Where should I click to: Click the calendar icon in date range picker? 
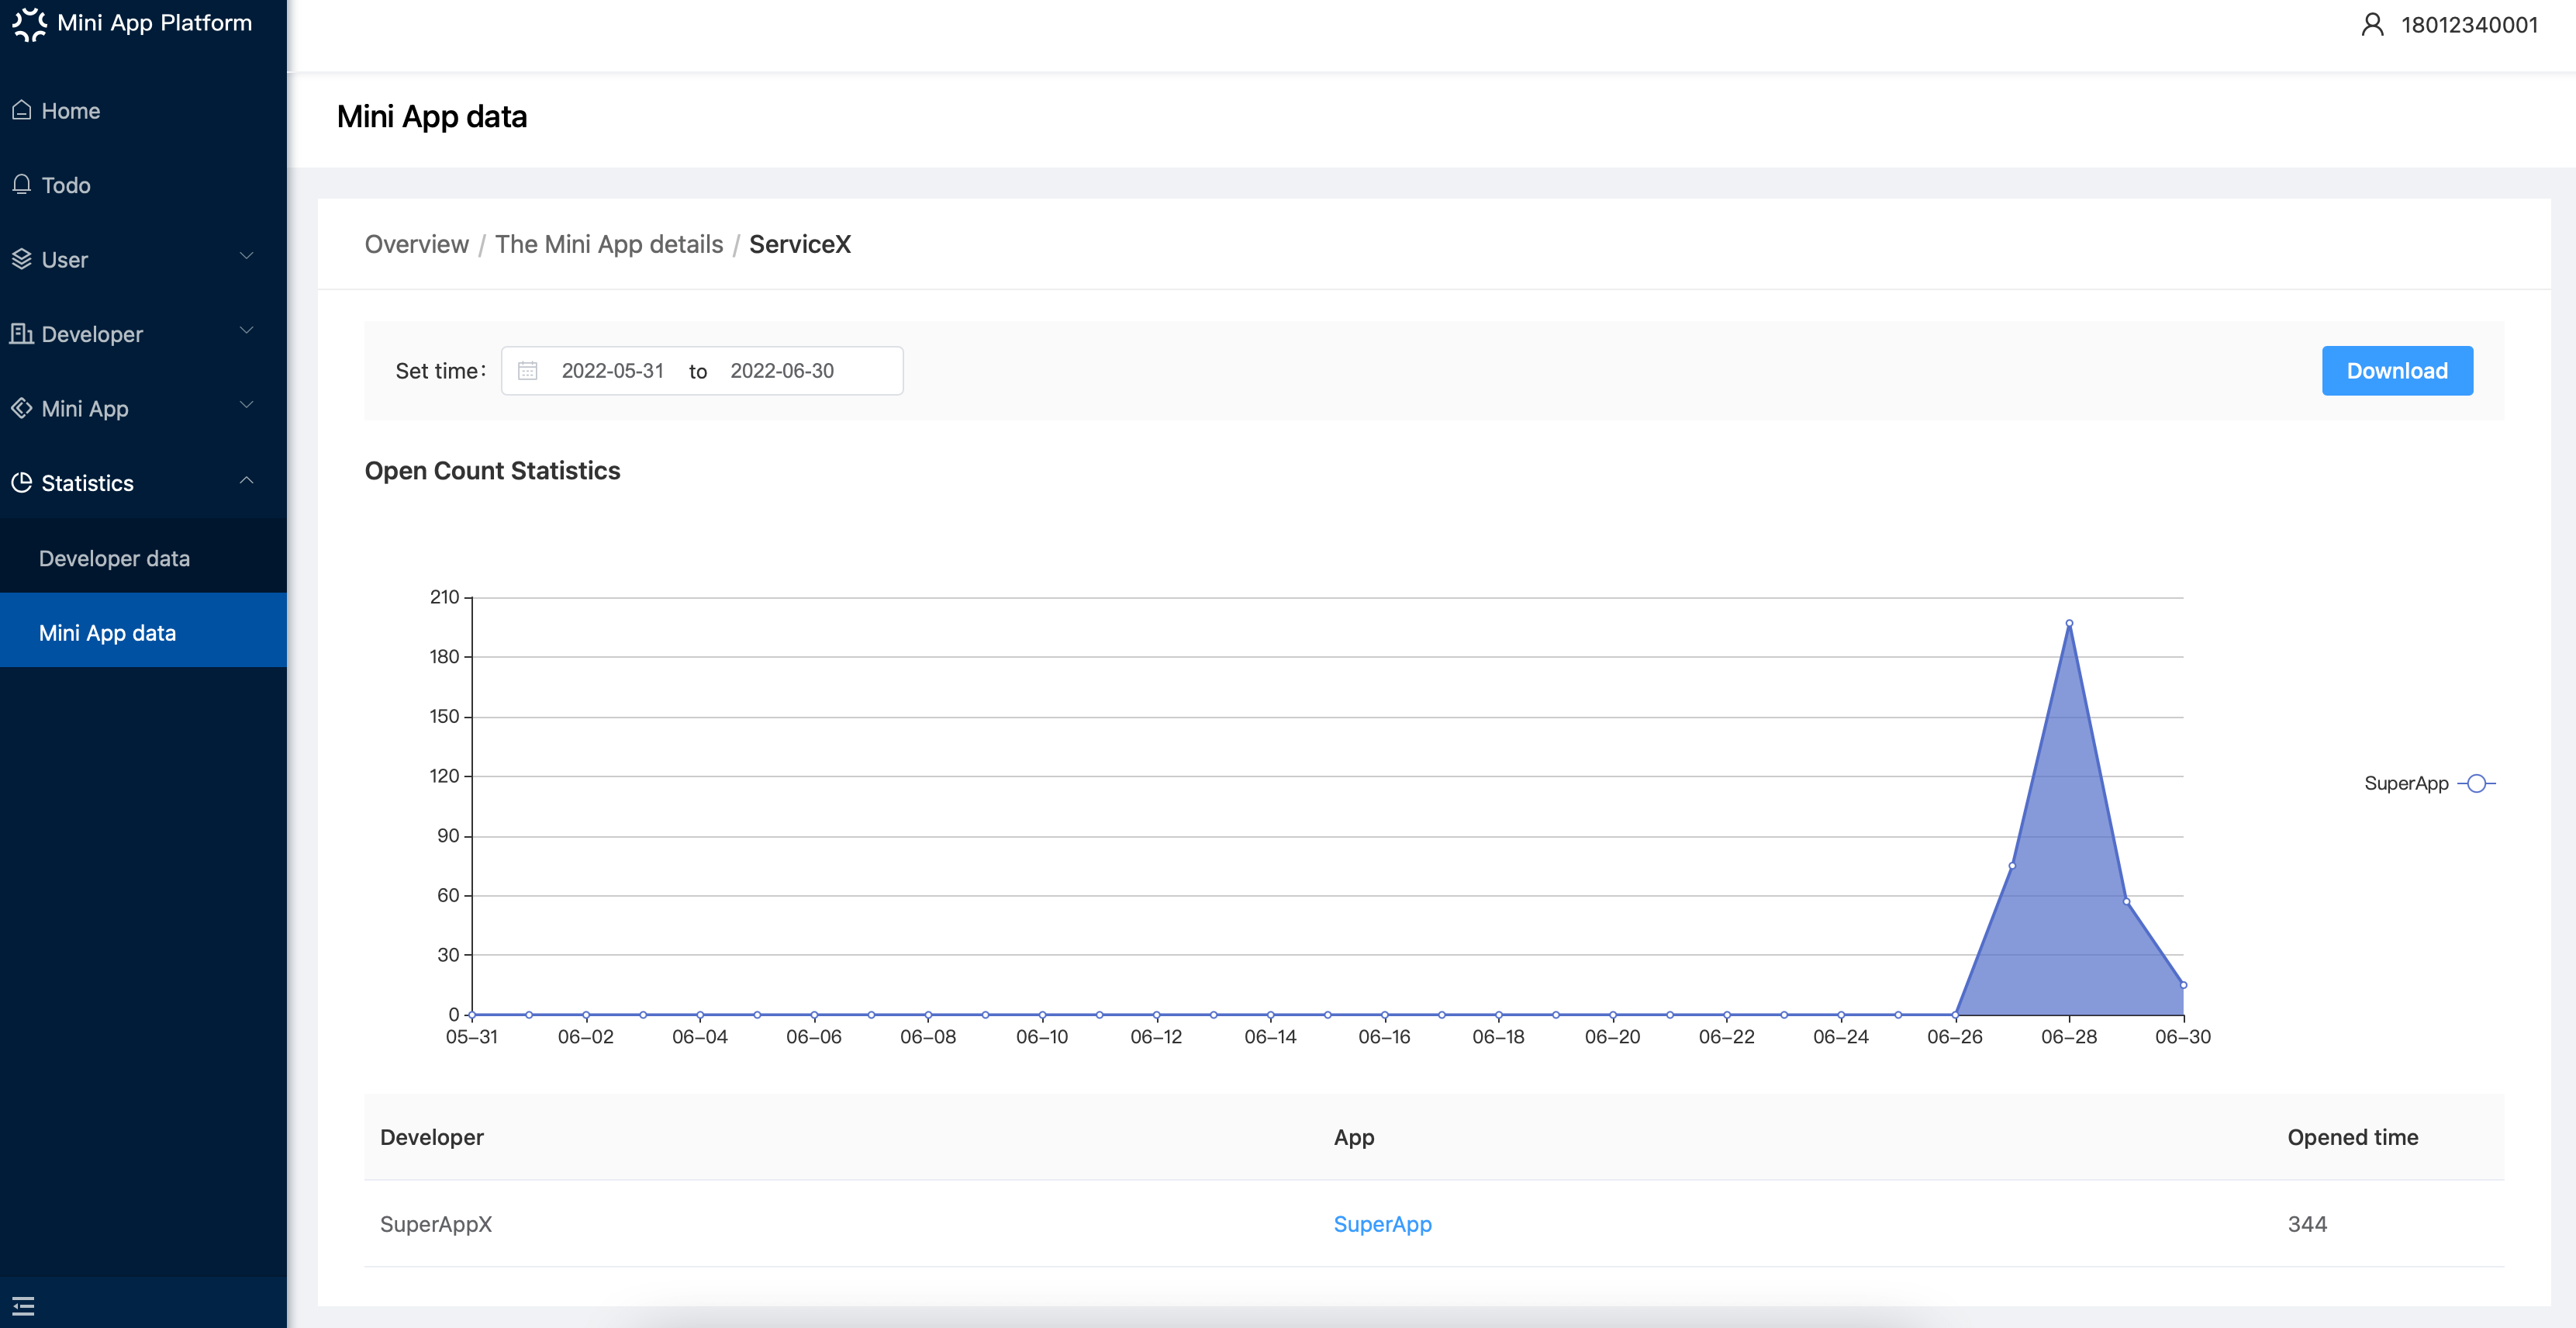pos(527,371)
